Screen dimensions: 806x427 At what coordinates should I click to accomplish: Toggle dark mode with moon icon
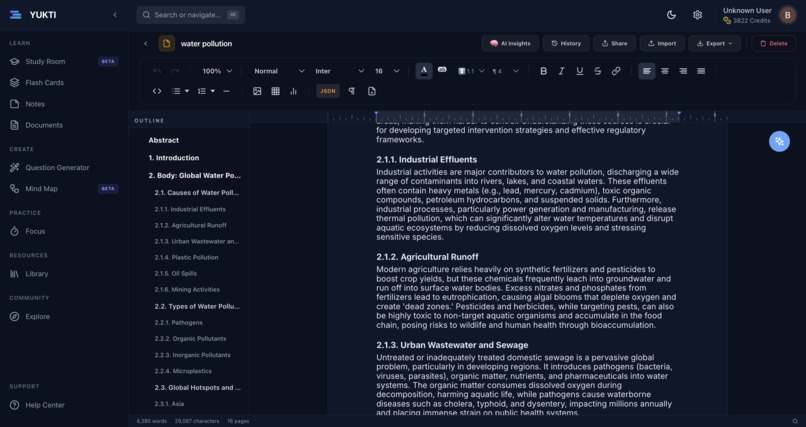[x=671, y=15]
